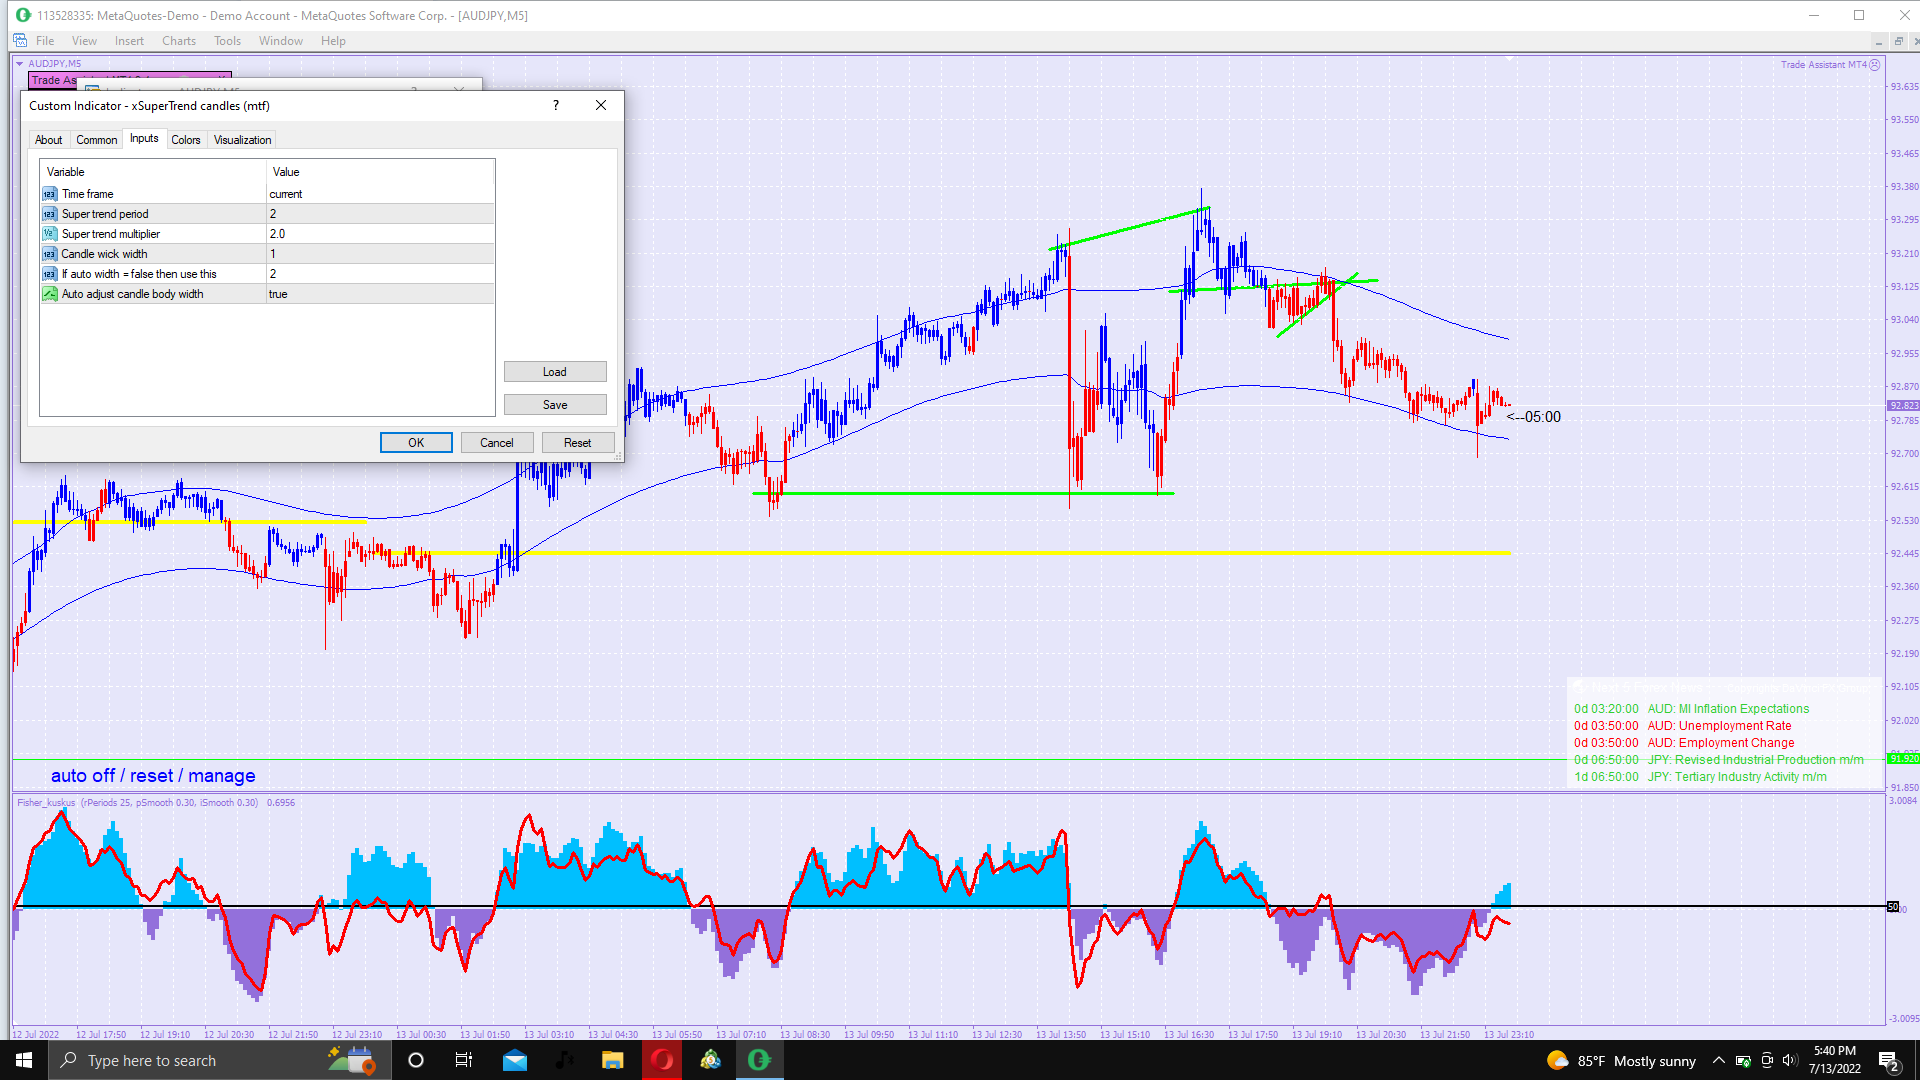Expand the AUDJPY,M5 chart dropdown arrow

tap(19, 63)
